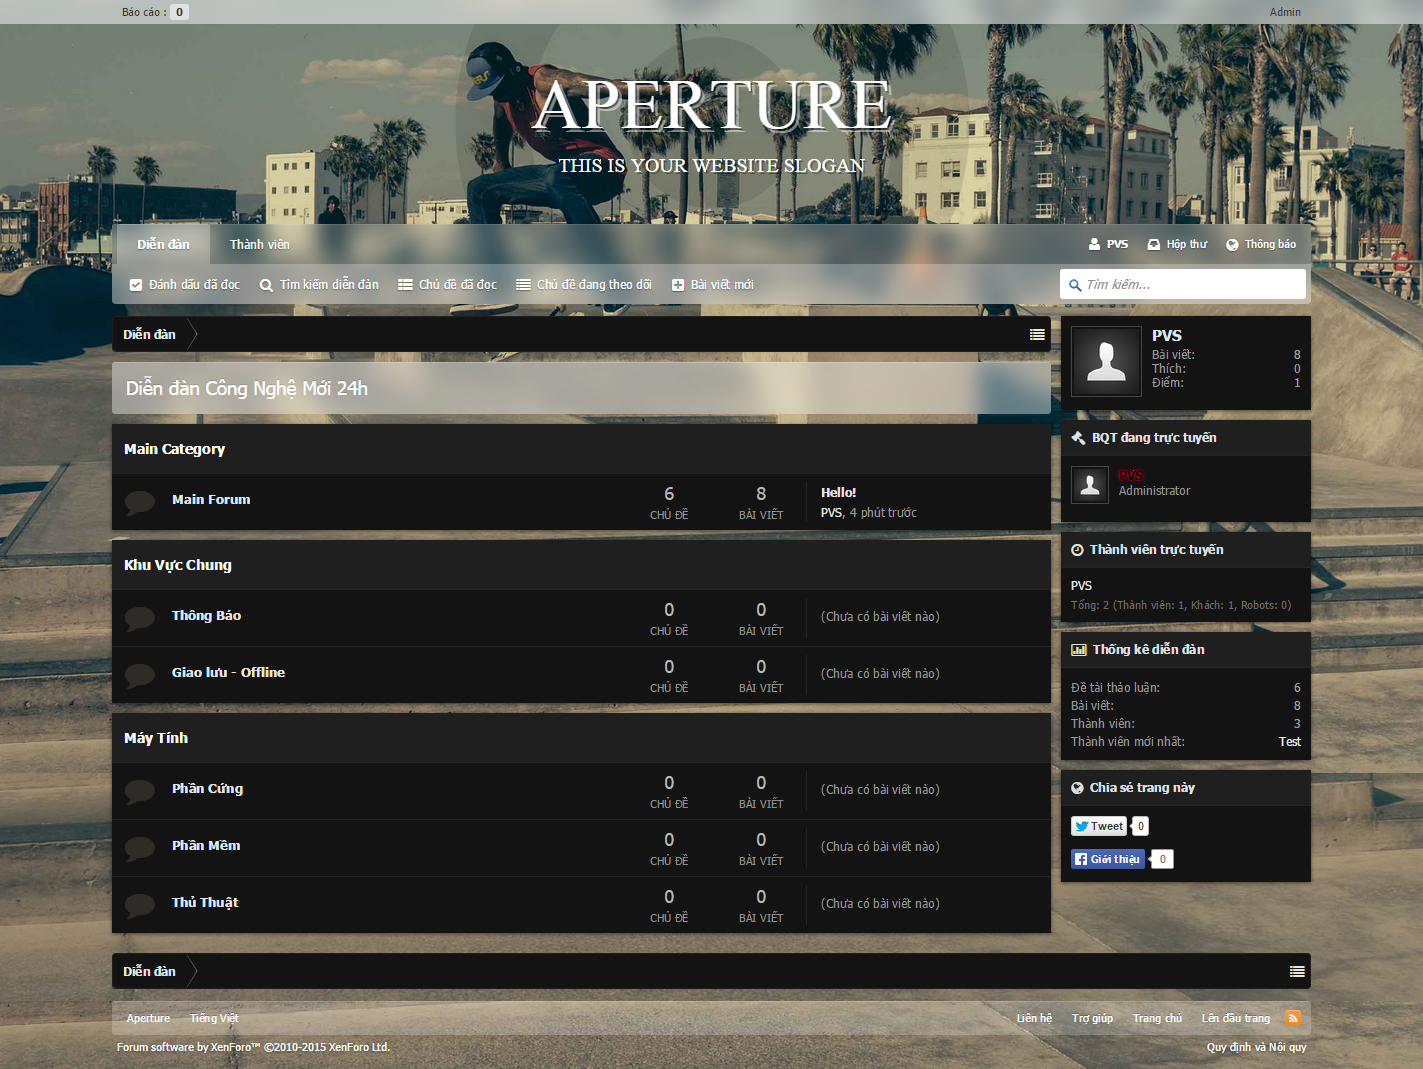Open the bottom breadcrumb quick navigation menu icon
Screen dimensions: 1423x1069
tap(1297, 972)
